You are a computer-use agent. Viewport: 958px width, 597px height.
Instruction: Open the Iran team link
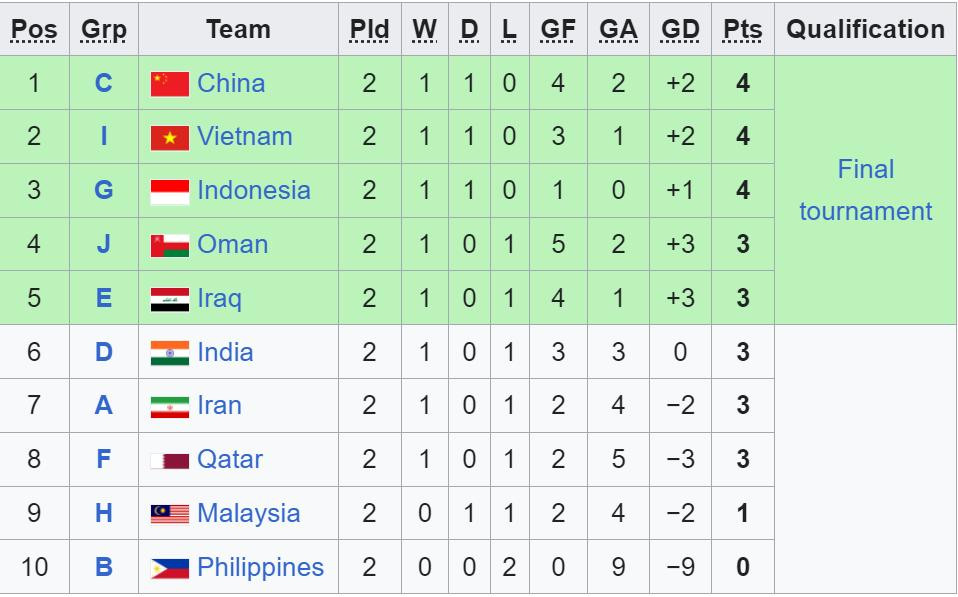pos(219,405)
